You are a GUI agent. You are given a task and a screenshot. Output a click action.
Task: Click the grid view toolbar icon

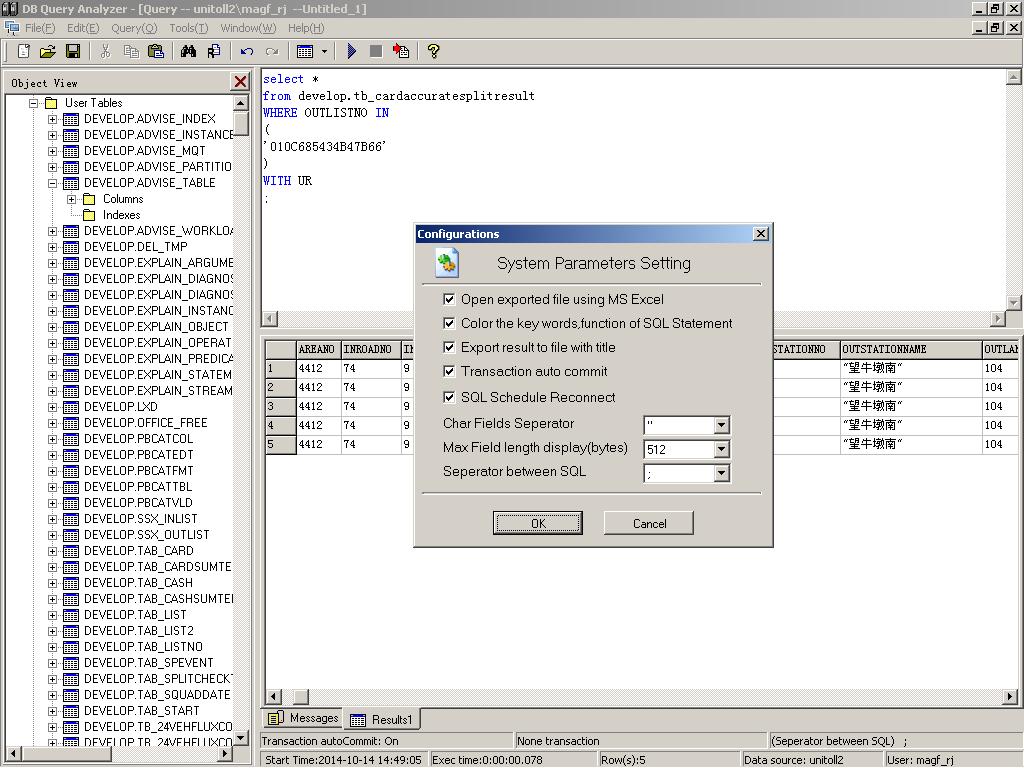tap(305, 51)
